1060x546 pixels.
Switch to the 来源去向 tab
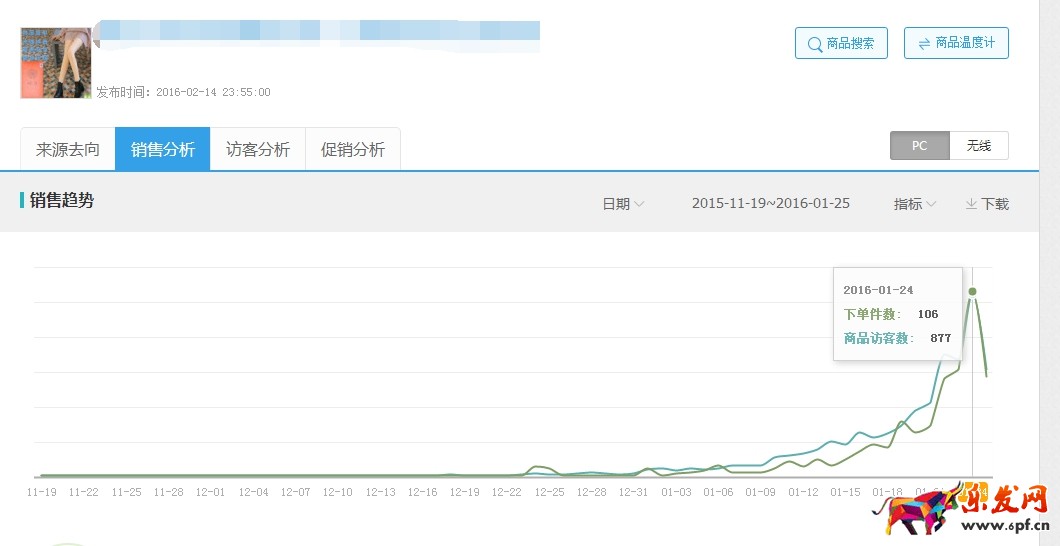click(68, 149)
